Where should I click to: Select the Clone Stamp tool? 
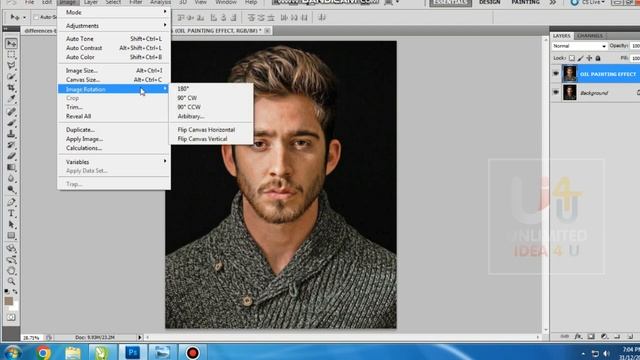point(11,134)
